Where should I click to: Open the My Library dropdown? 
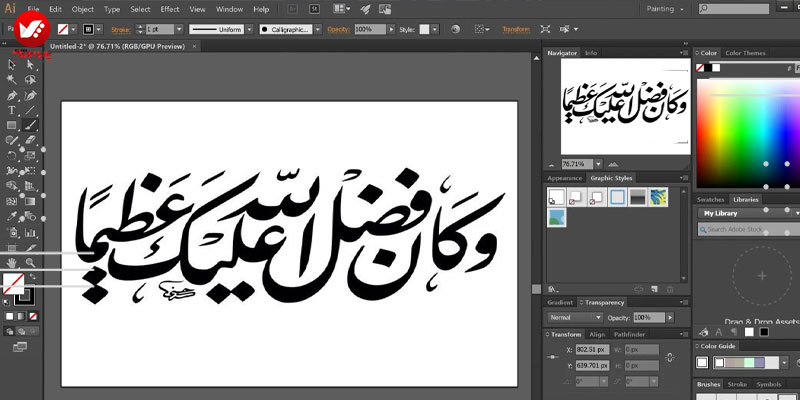point(748,213)
